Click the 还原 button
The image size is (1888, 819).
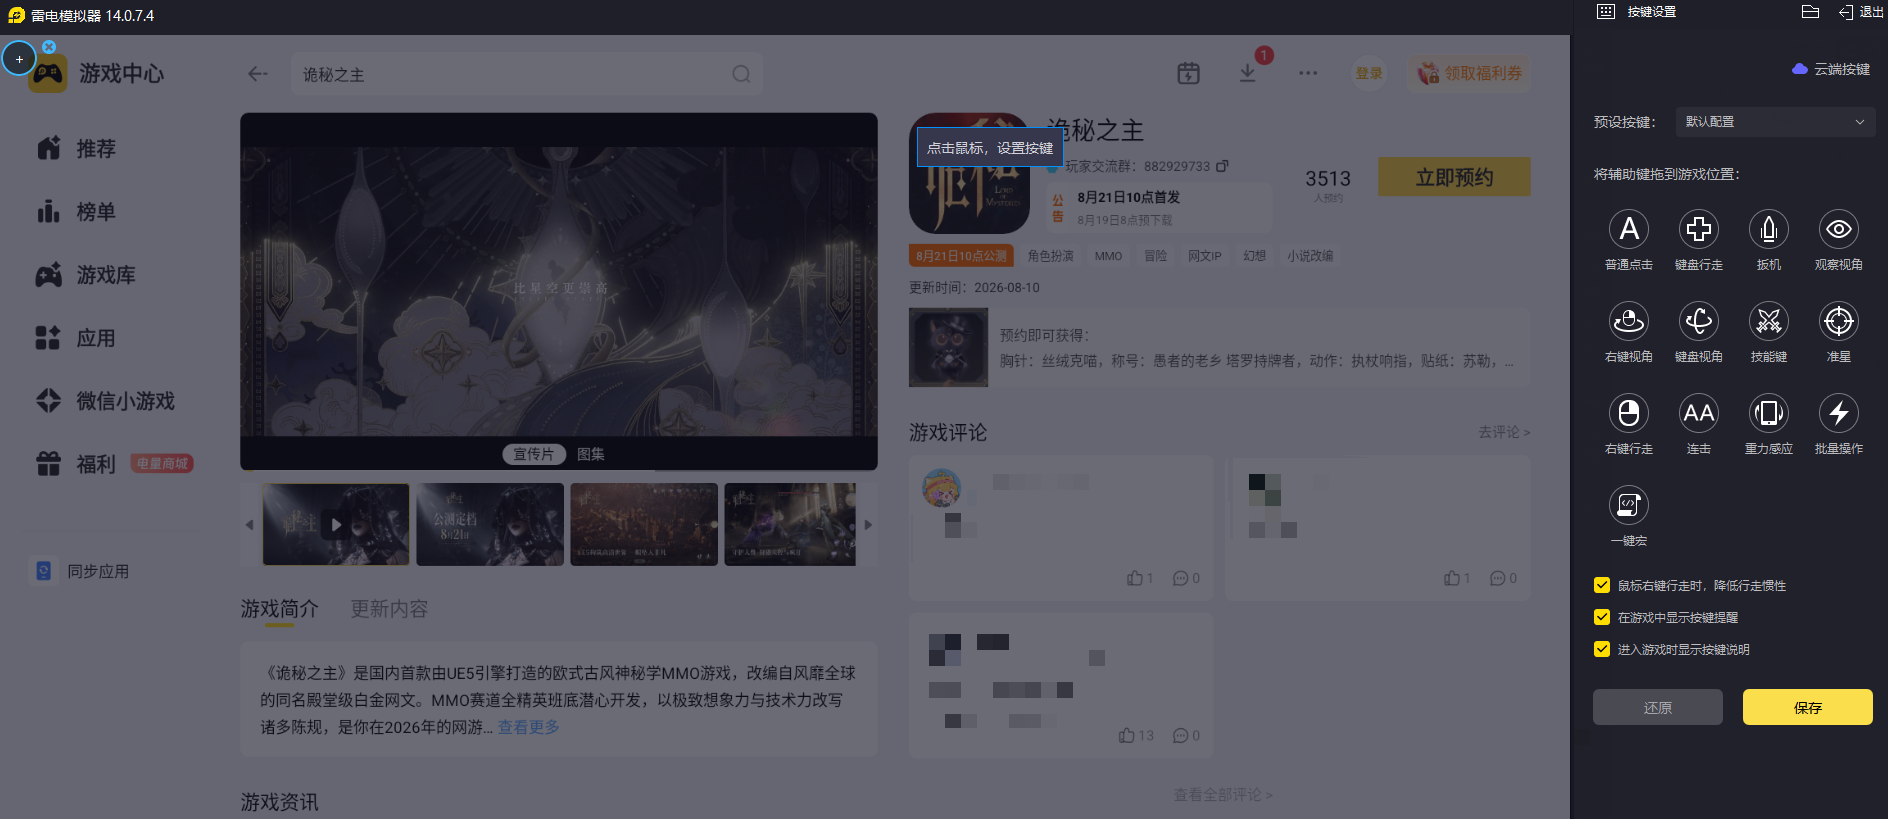pos(1658,707)
